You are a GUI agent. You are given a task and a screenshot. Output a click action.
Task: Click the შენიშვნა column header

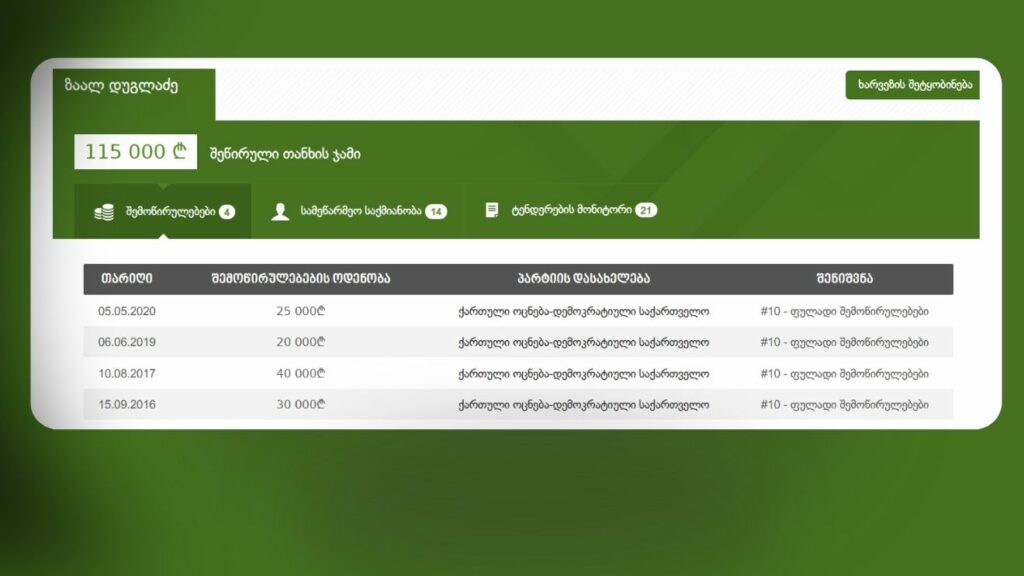[x=844, y=279]
